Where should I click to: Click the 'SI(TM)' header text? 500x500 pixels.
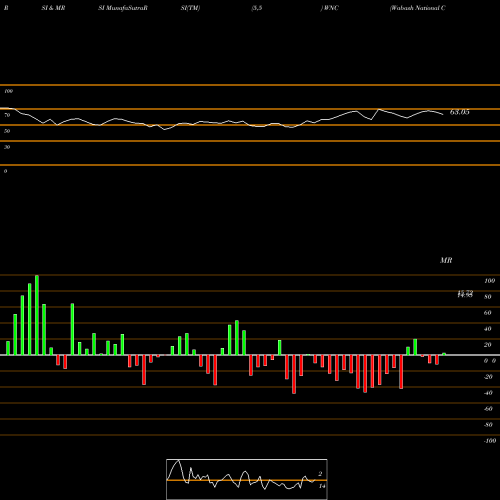(190, 8)
